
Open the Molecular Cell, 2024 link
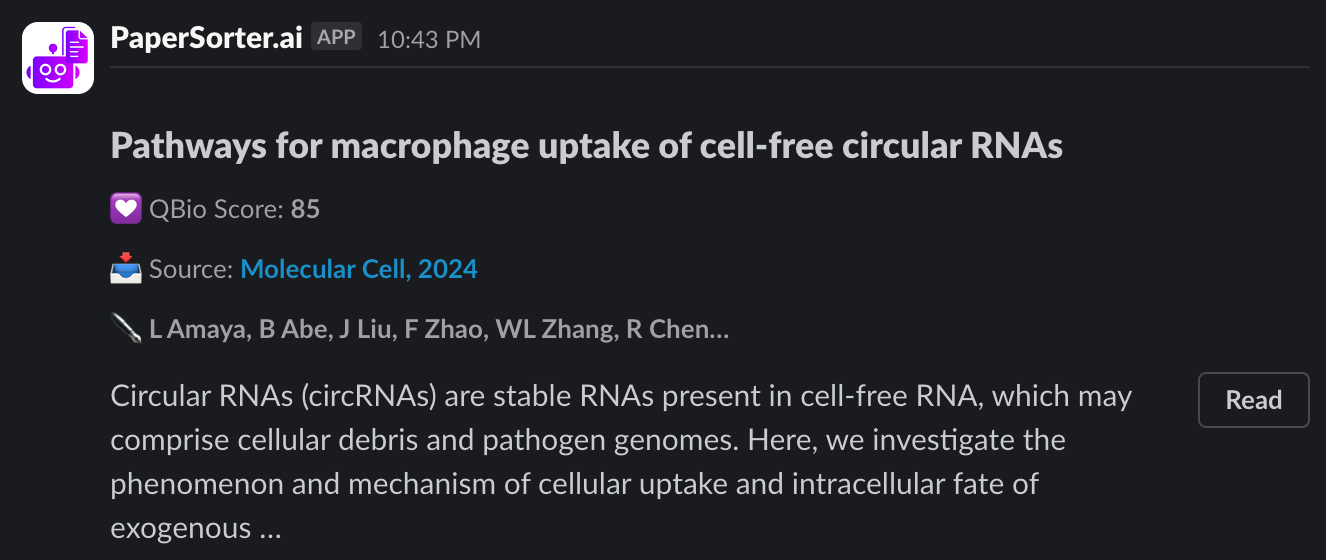(x=359, y=269)
